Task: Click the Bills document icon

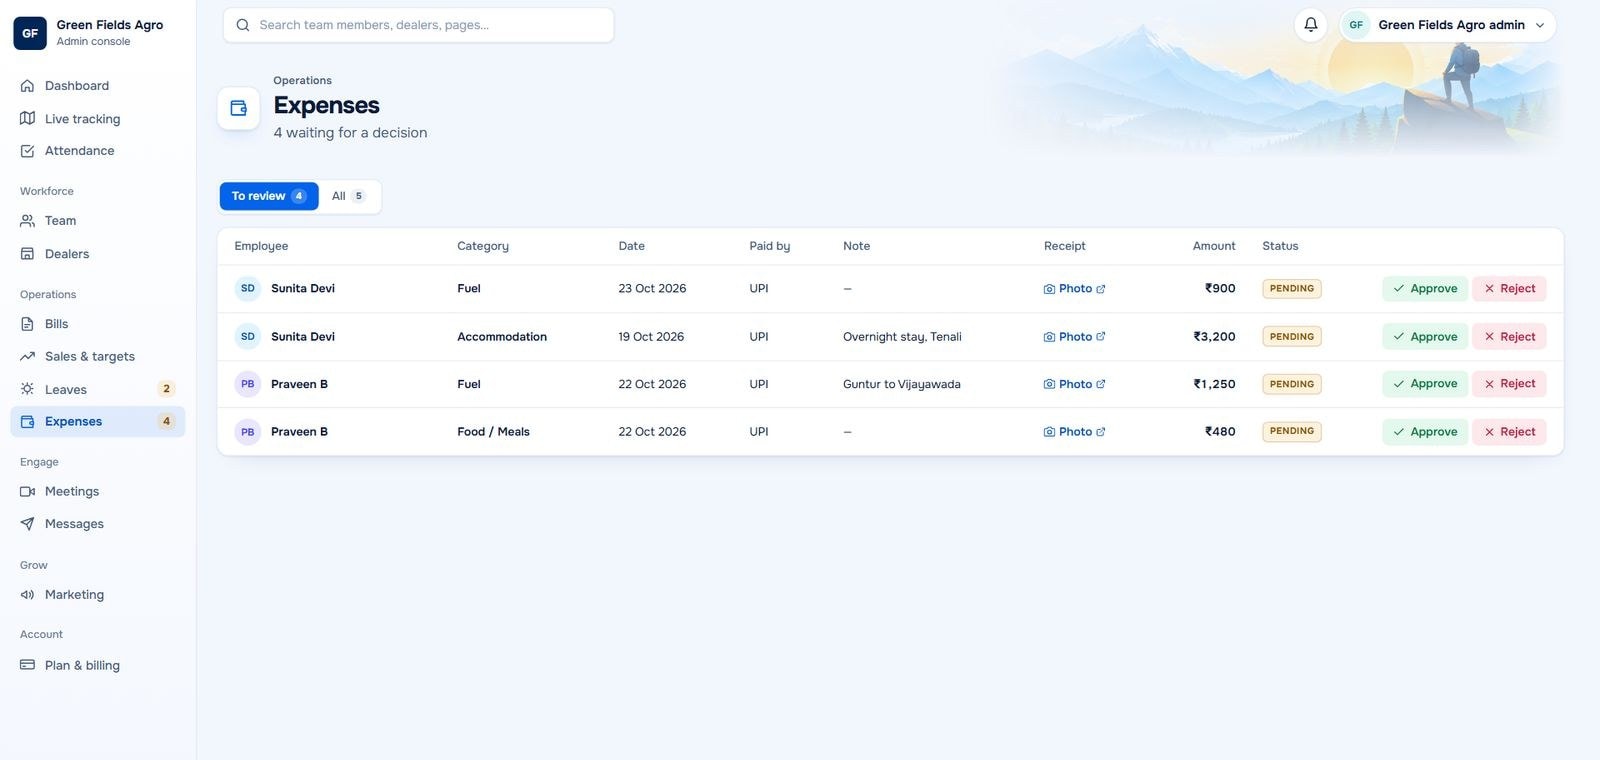Action: point(28,324)
